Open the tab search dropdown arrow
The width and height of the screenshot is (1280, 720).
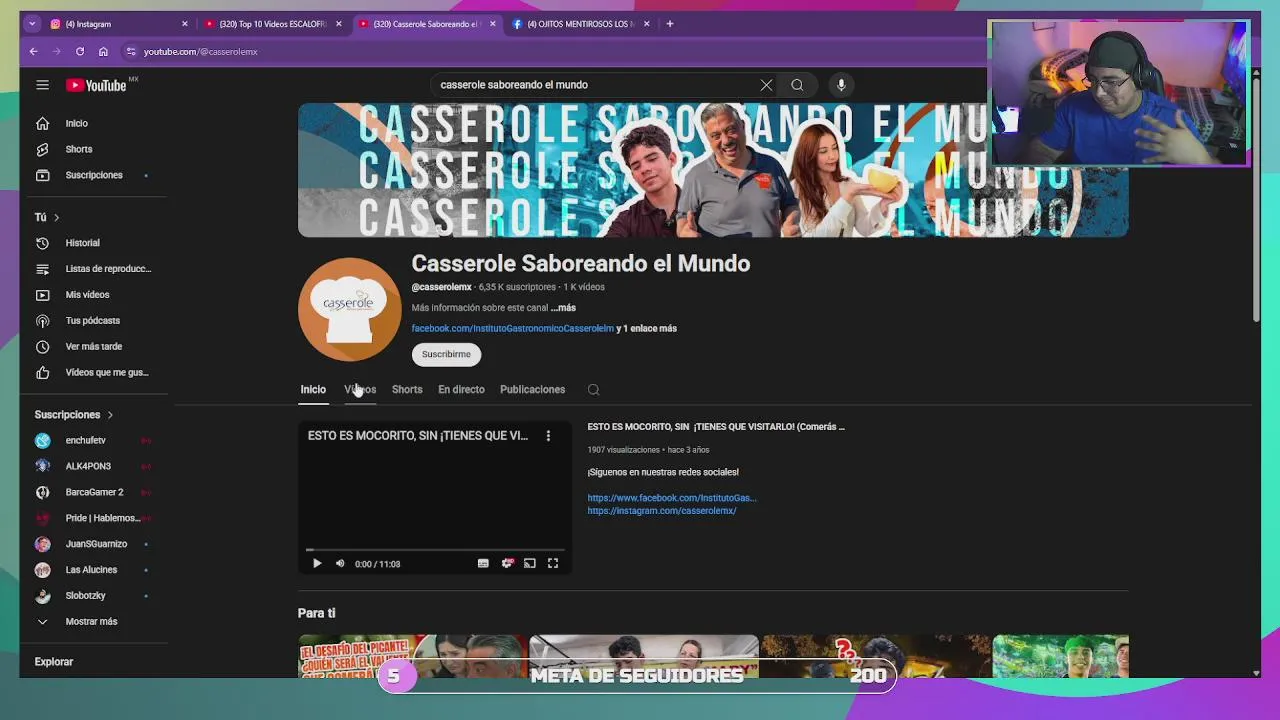pyautogui.click(x=32, y=24)
